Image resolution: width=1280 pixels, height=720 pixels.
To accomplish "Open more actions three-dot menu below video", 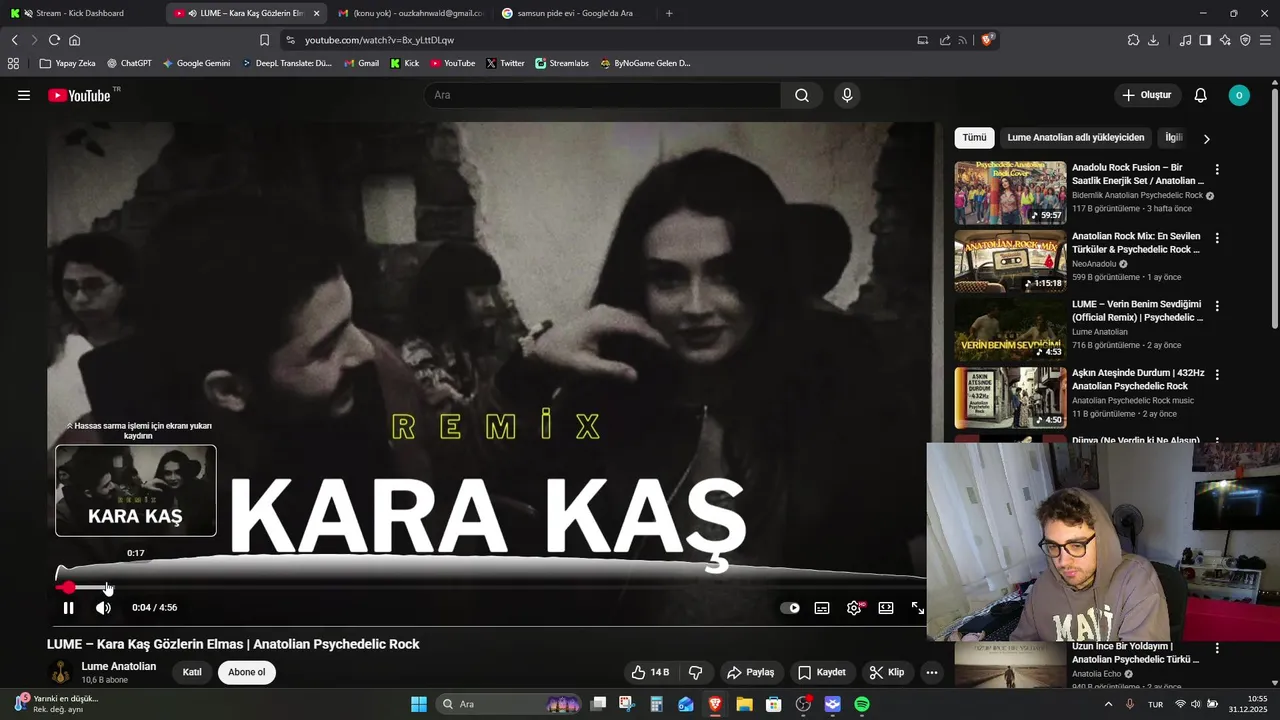I will click(x=932, y=672).
